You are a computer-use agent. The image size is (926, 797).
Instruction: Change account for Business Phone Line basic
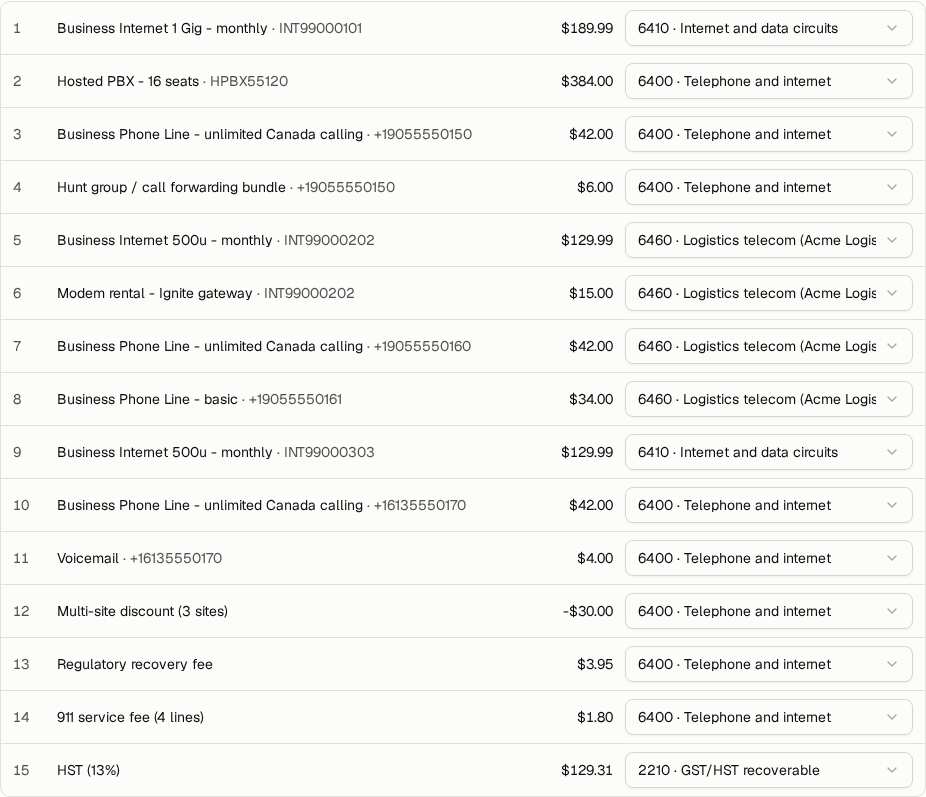click(768, 399)
